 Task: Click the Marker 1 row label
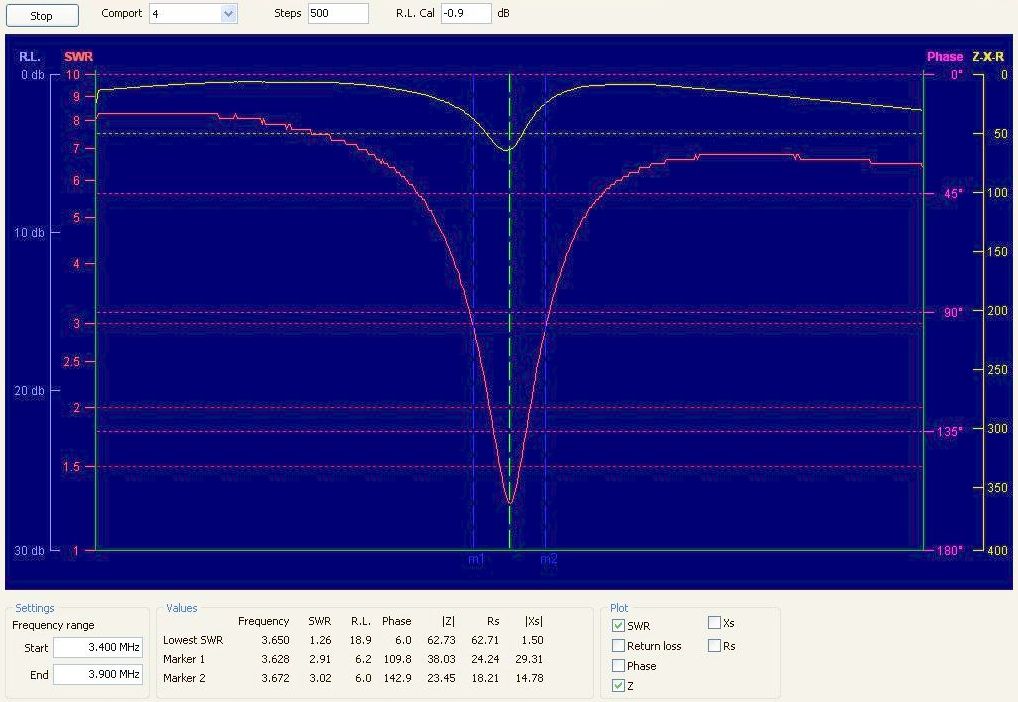[x=184, y=659]
